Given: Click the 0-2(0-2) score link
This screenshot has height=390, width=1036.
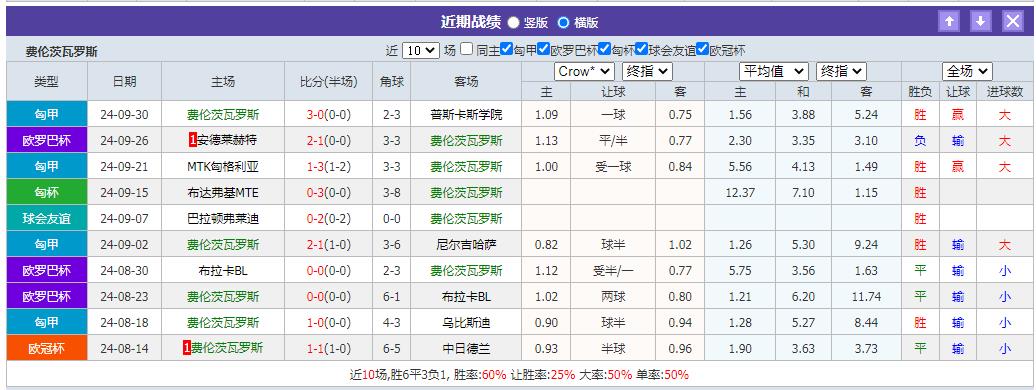Looking at the screenshot, I should pos(328,218).
